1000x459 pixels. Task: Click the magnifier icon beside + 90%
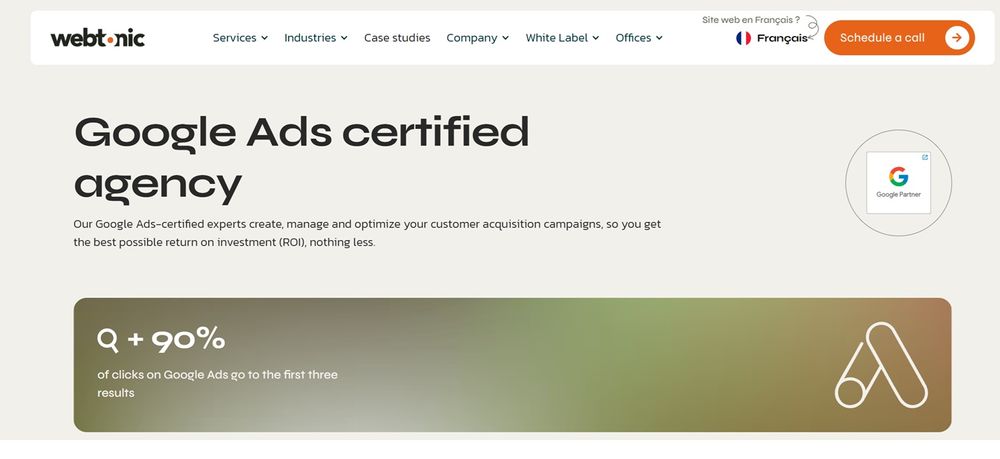coord(107,341)
